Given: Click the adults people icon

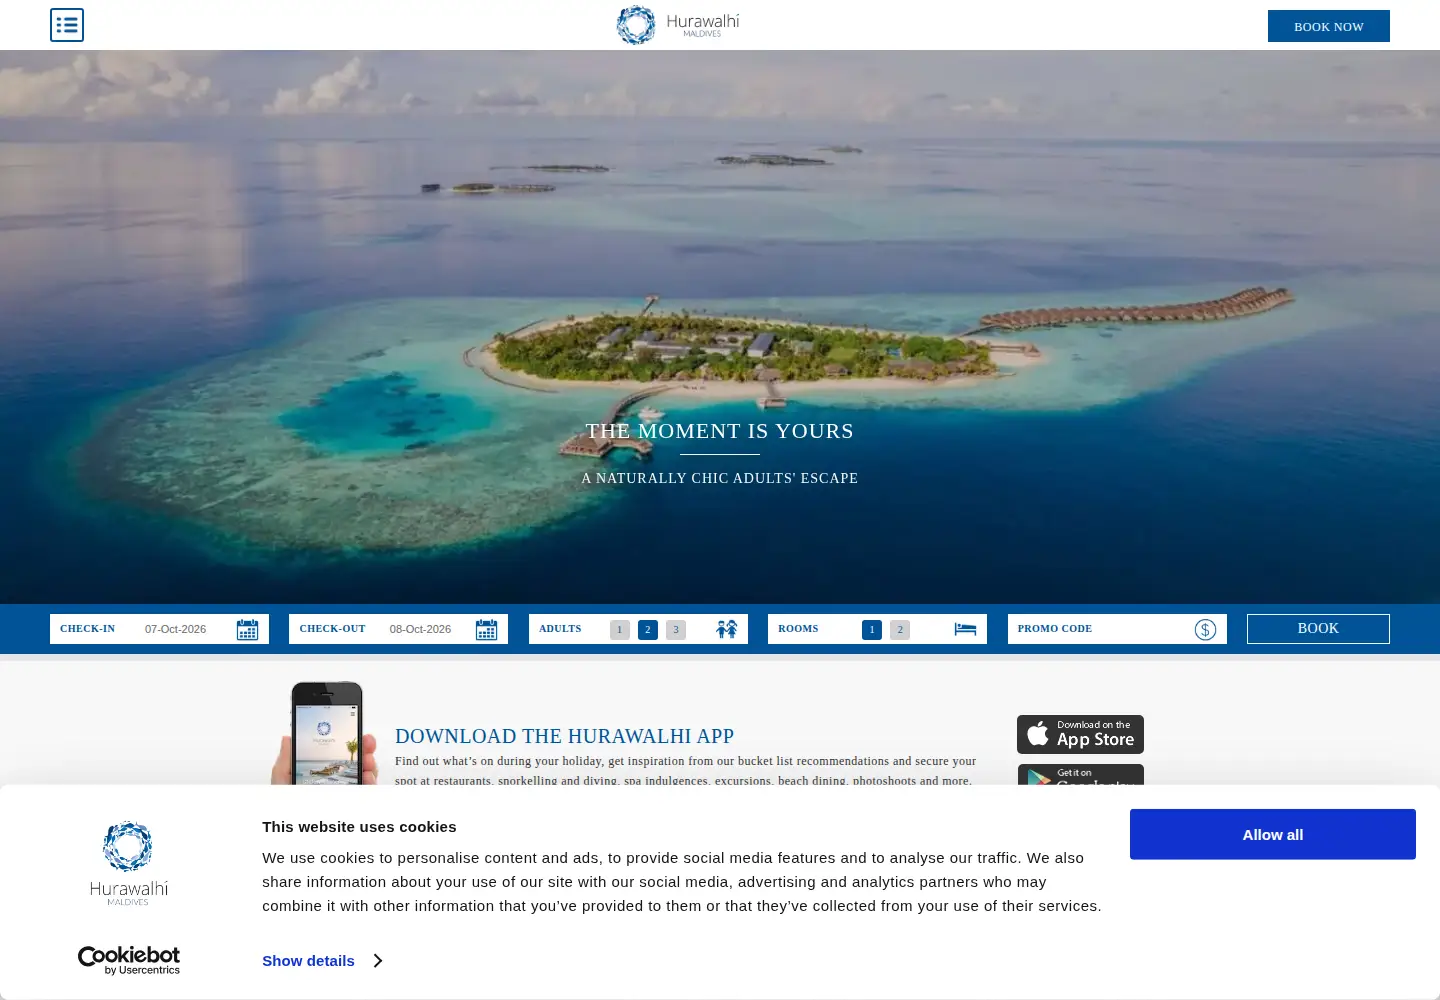Looking at the screenshot, I should point(727,629).
